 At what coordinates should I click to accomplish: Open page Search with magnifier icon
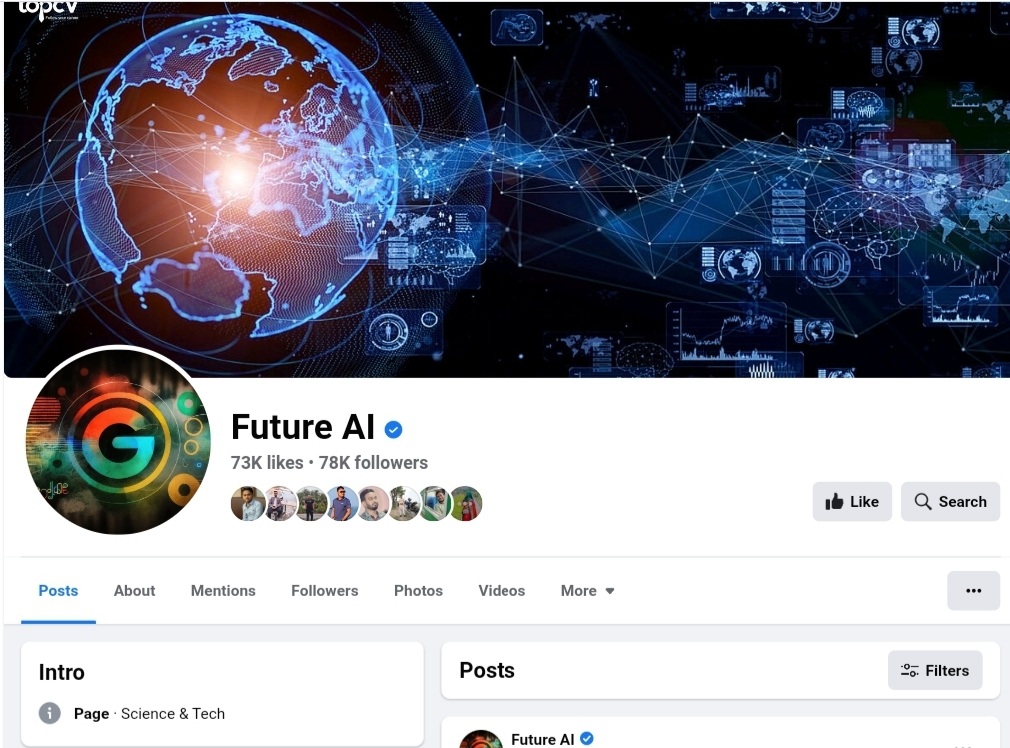point(950,501)
